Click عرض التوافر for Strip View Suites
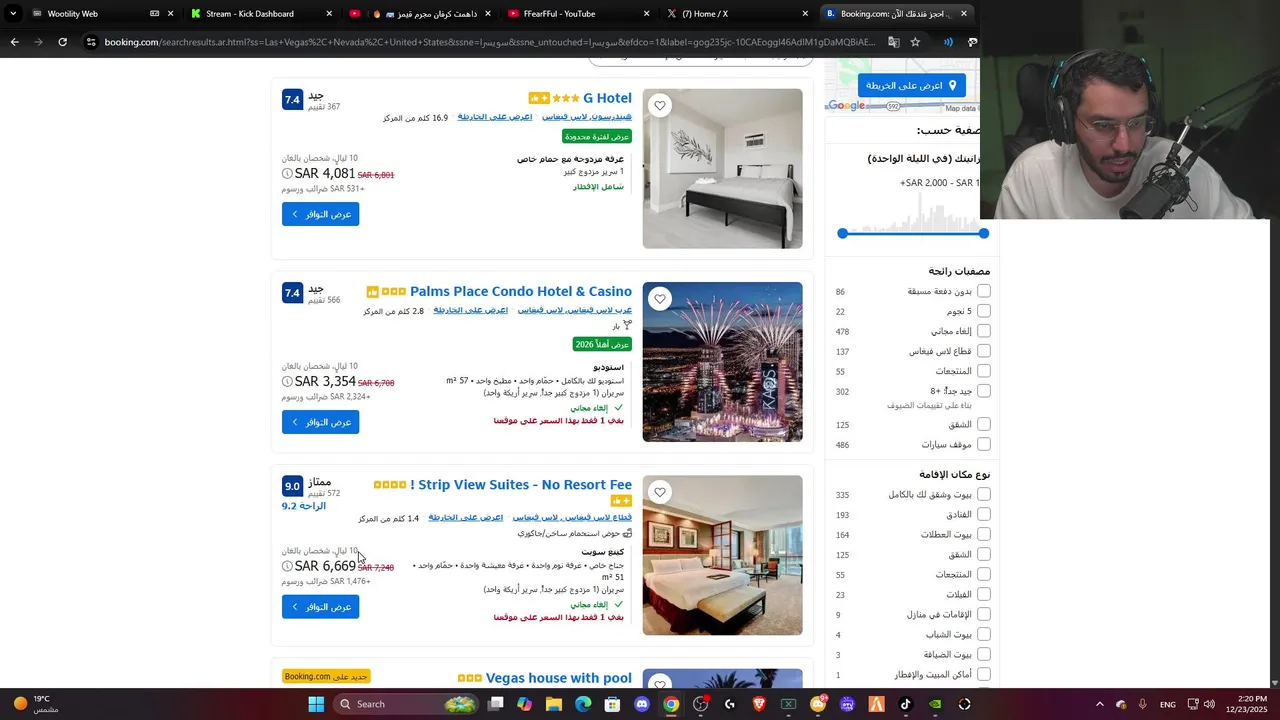 point(320,607)
